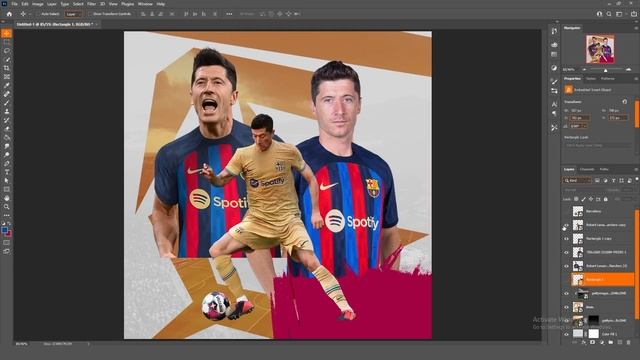Open the rotation angle dropdown in Properties
Image resolution: width=640 pixels, height=360 pixels.
[579, 126]
